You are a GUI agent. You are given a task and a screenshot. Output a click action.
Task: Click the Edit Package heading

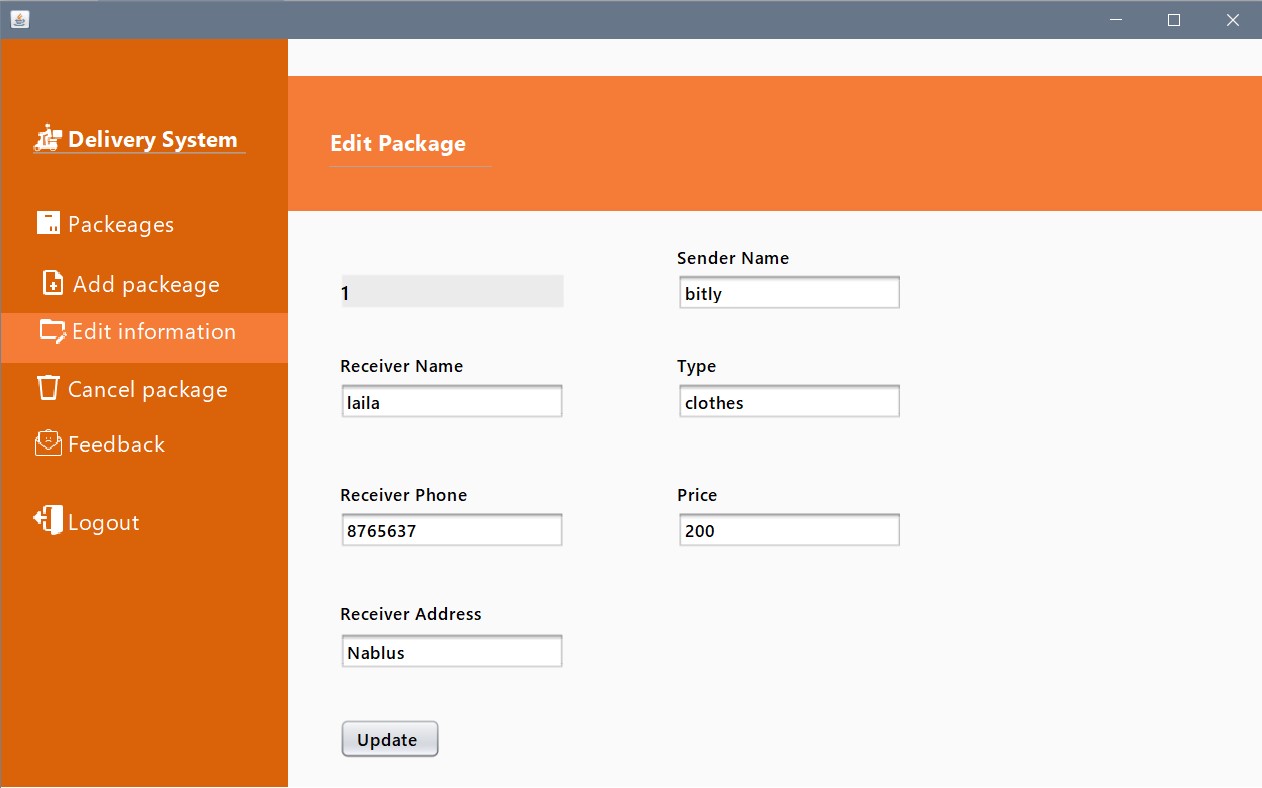398,143
